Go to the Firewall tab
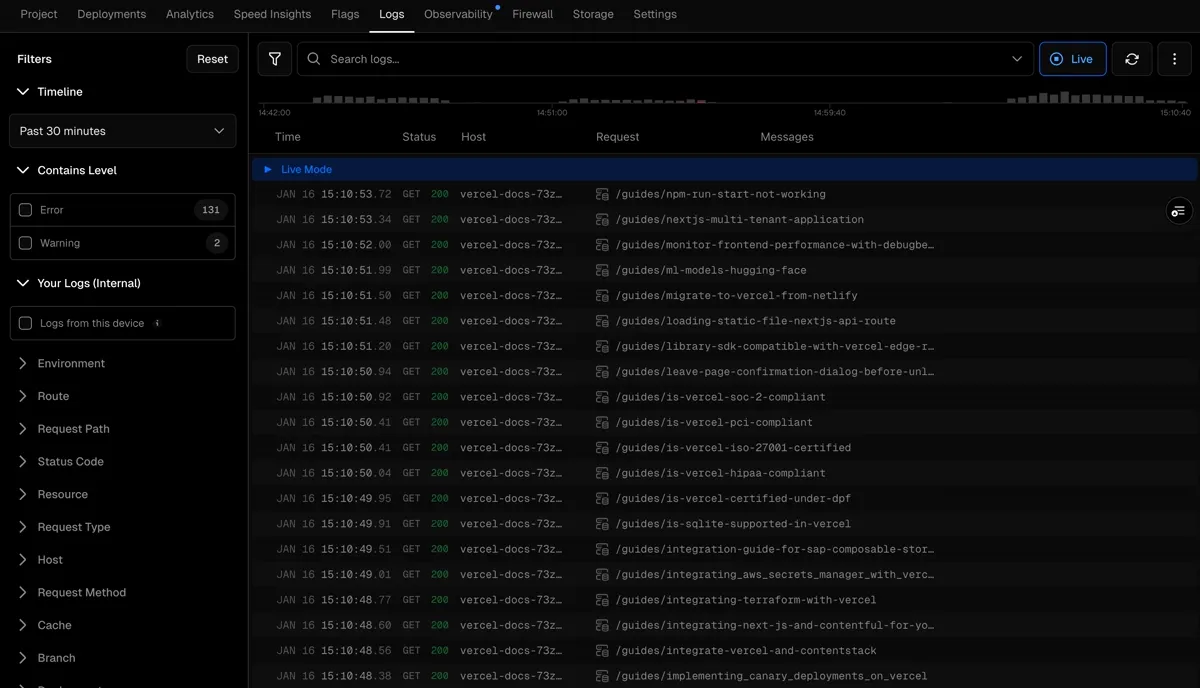Image resolution: width=1200 pixels, height=688 pixels. pos(533,14)
